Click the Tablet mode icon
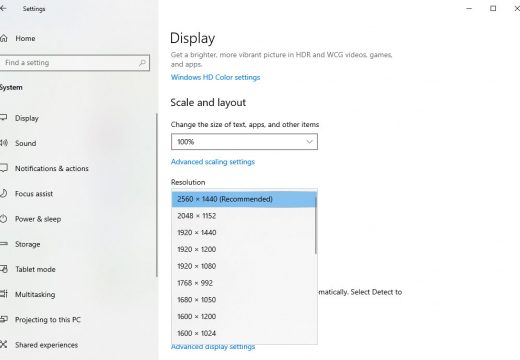The width and height of the screenshot is (520, 360). [4, 269]
